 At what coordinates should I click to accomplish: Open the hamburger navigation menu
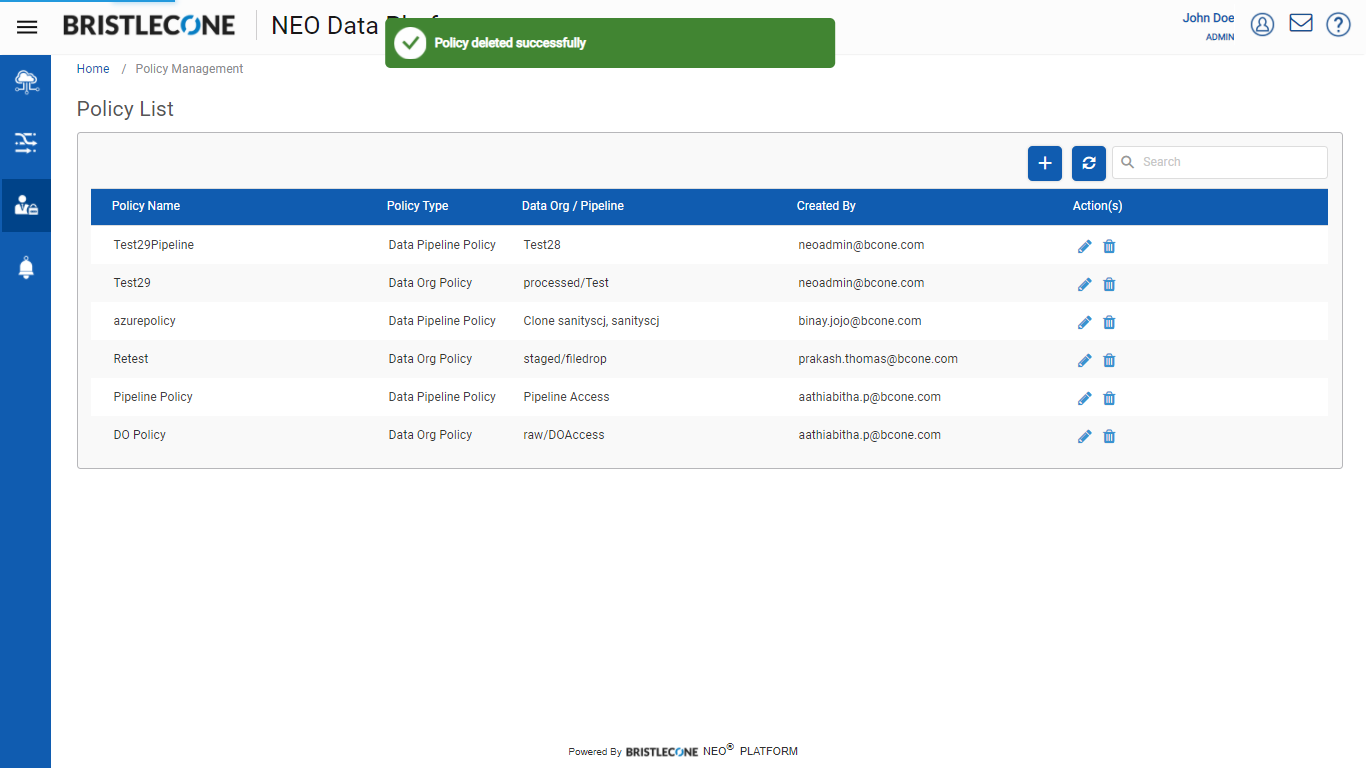pyautogui.click(x=27, y=27)
